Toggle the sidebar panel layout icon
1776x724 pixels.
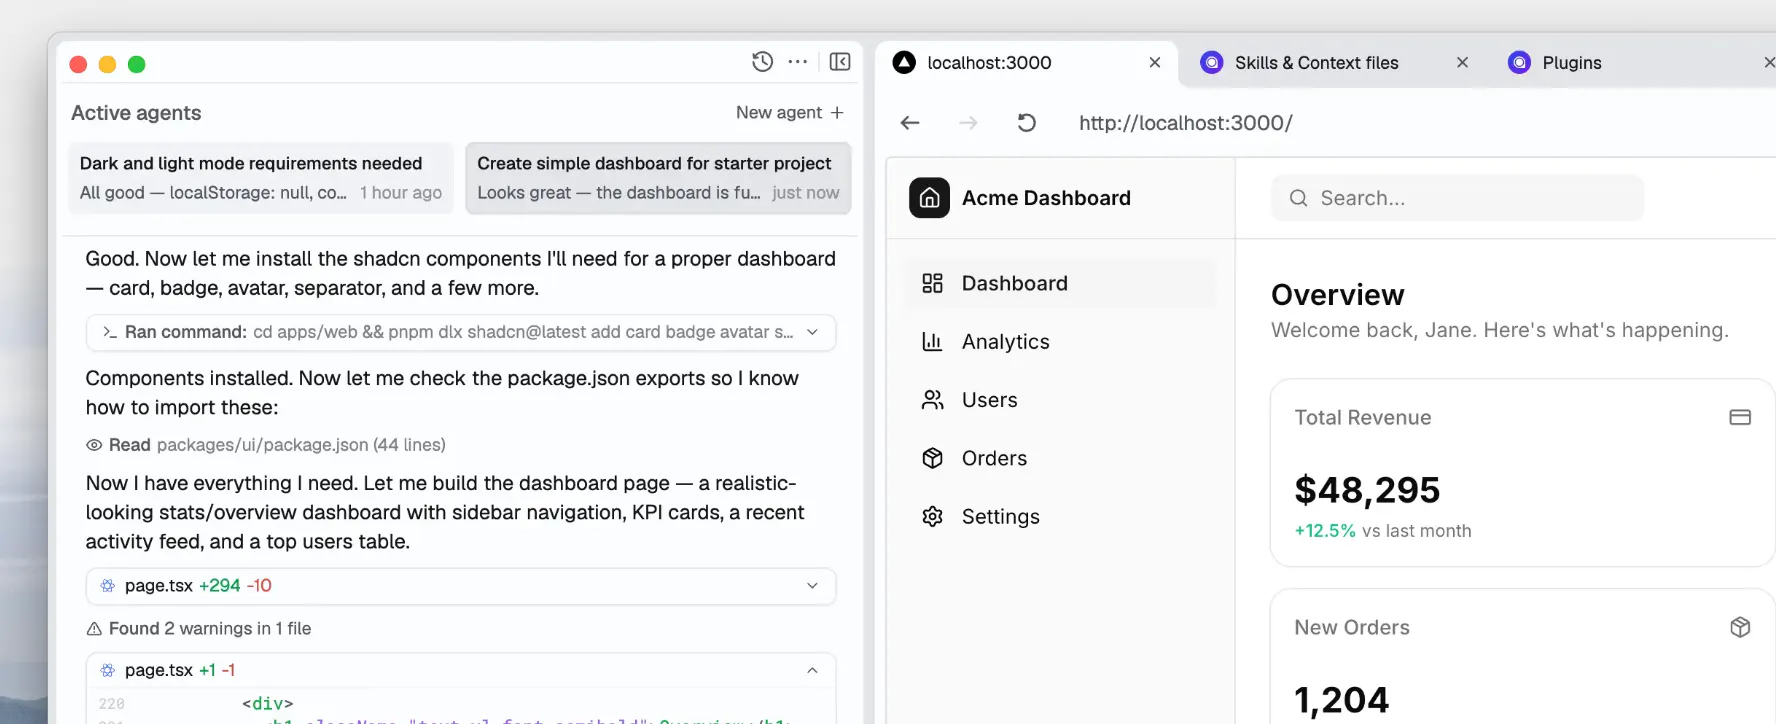pos(840,62)
